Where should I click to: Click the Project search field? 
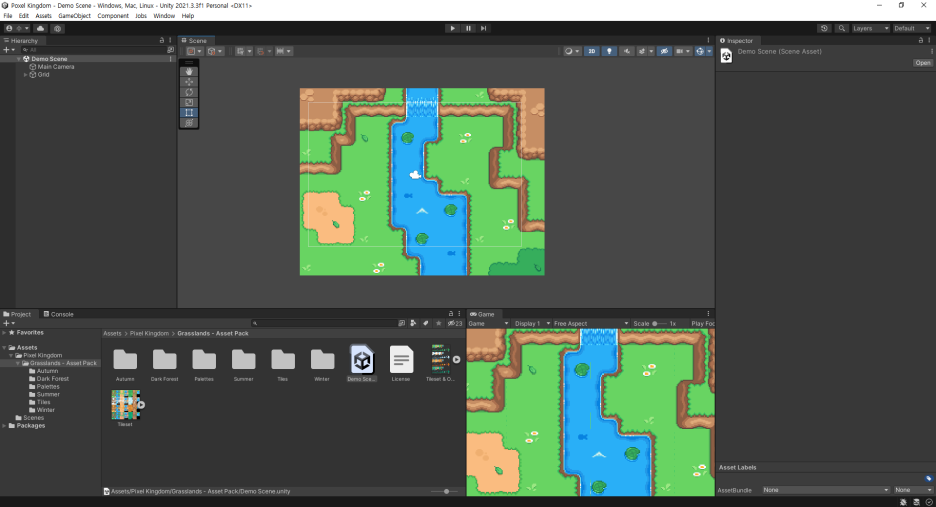[323, 323]
